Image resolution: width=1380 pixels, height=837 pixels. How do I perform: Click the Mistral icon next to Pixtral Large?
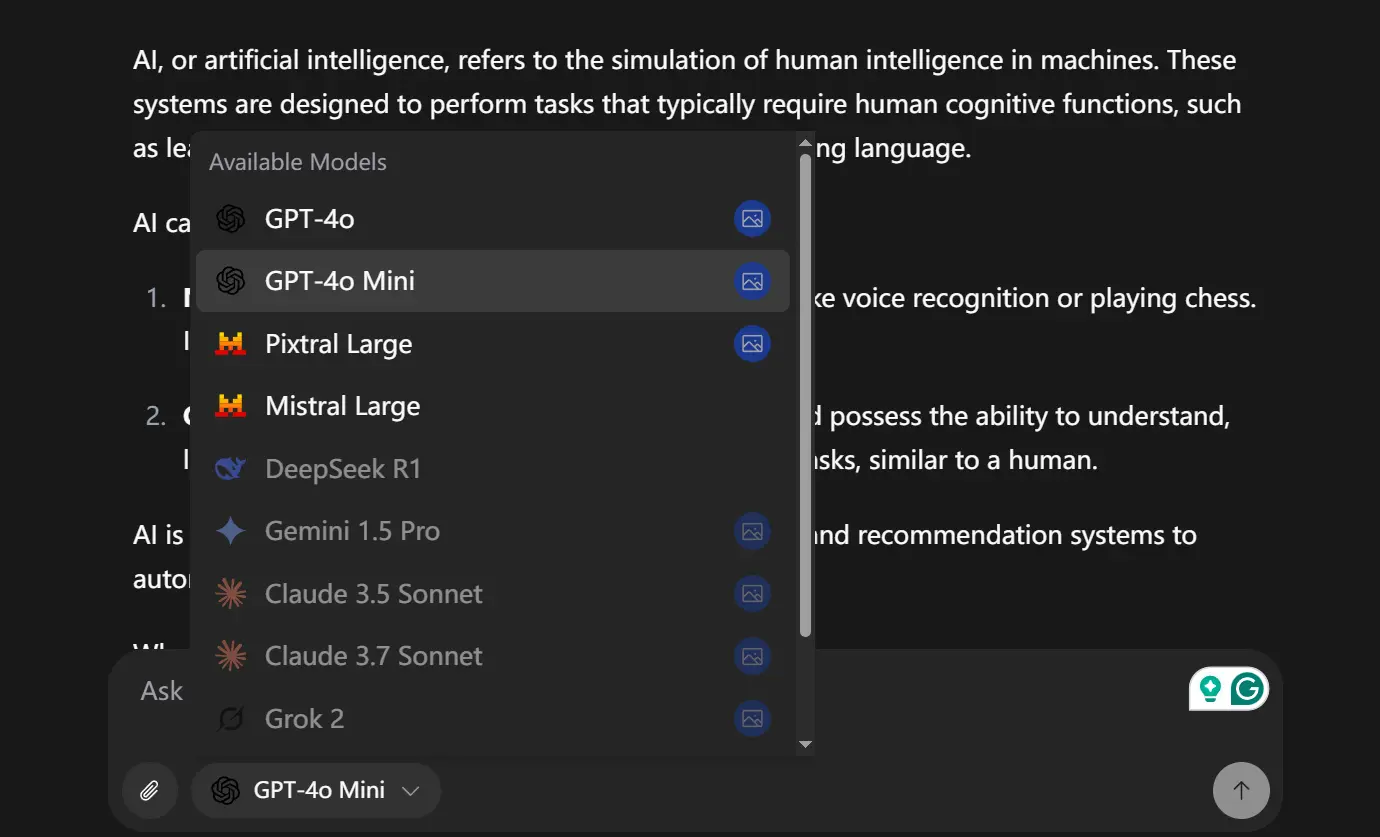(x=231, y=343)
